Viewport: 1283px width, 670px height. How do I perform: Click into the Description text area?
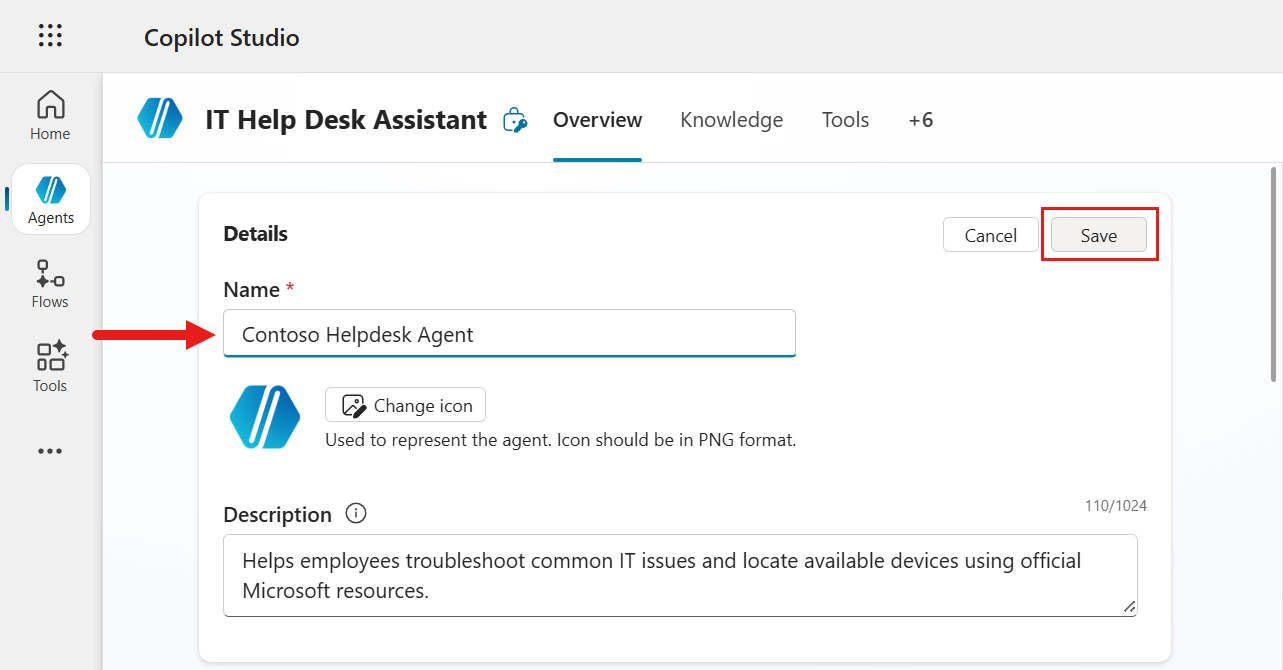[680, 575]
